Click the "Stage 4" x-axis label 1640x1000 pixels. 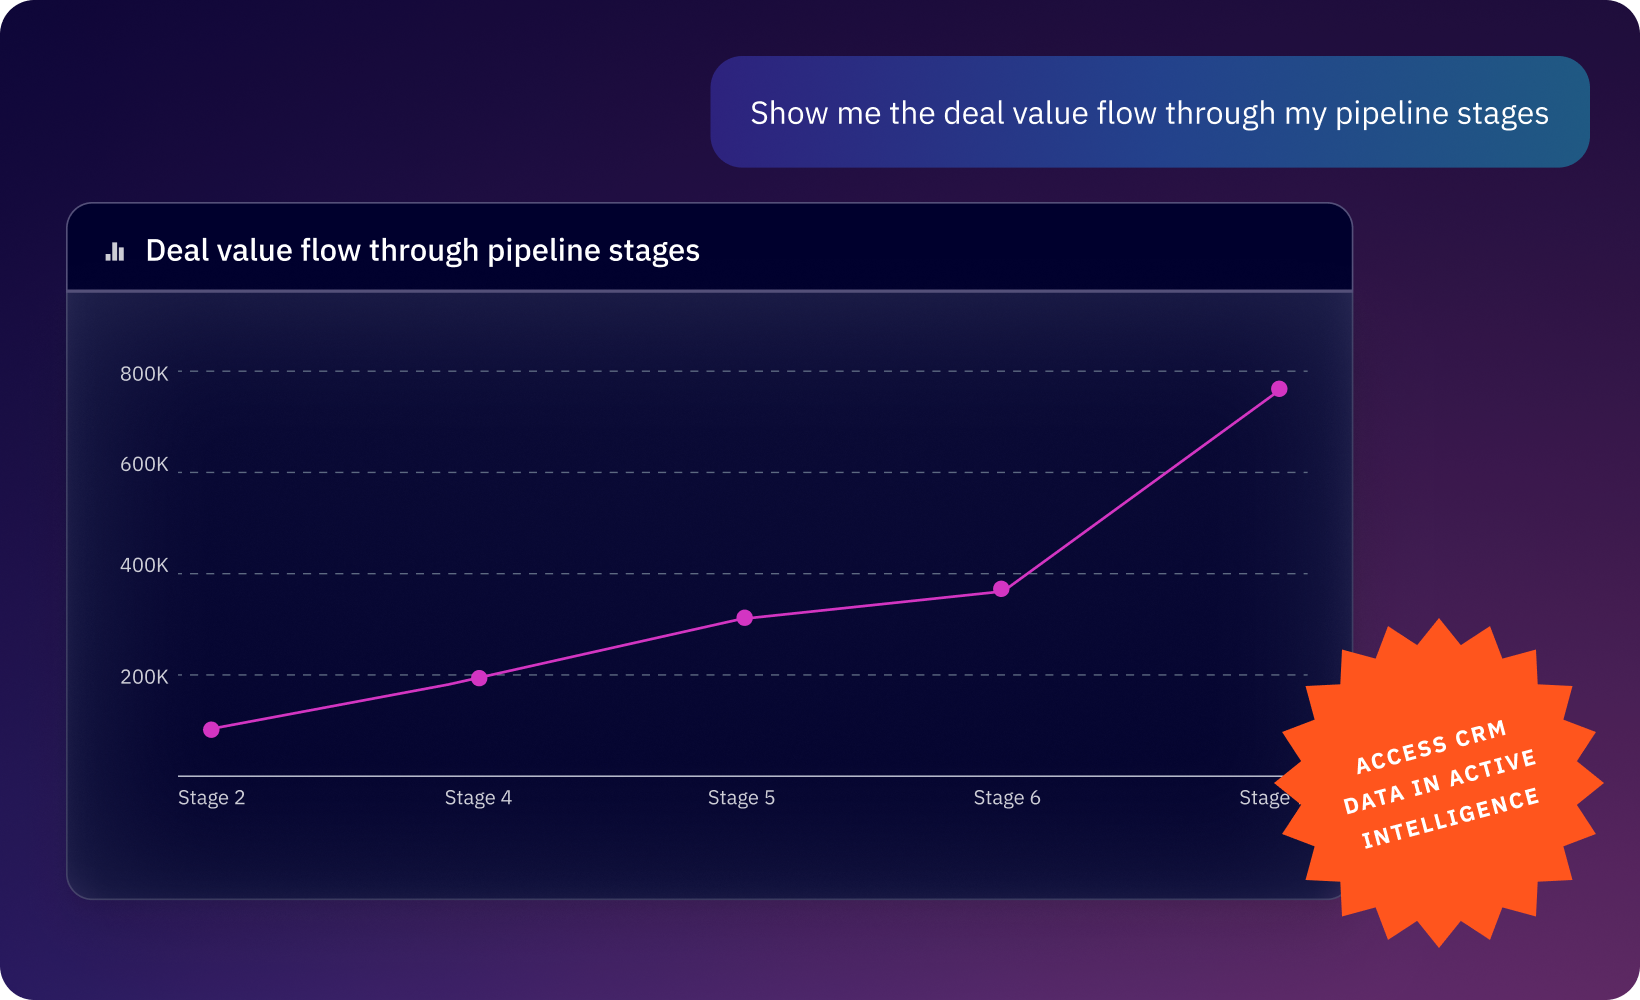(x=478, y=798)
